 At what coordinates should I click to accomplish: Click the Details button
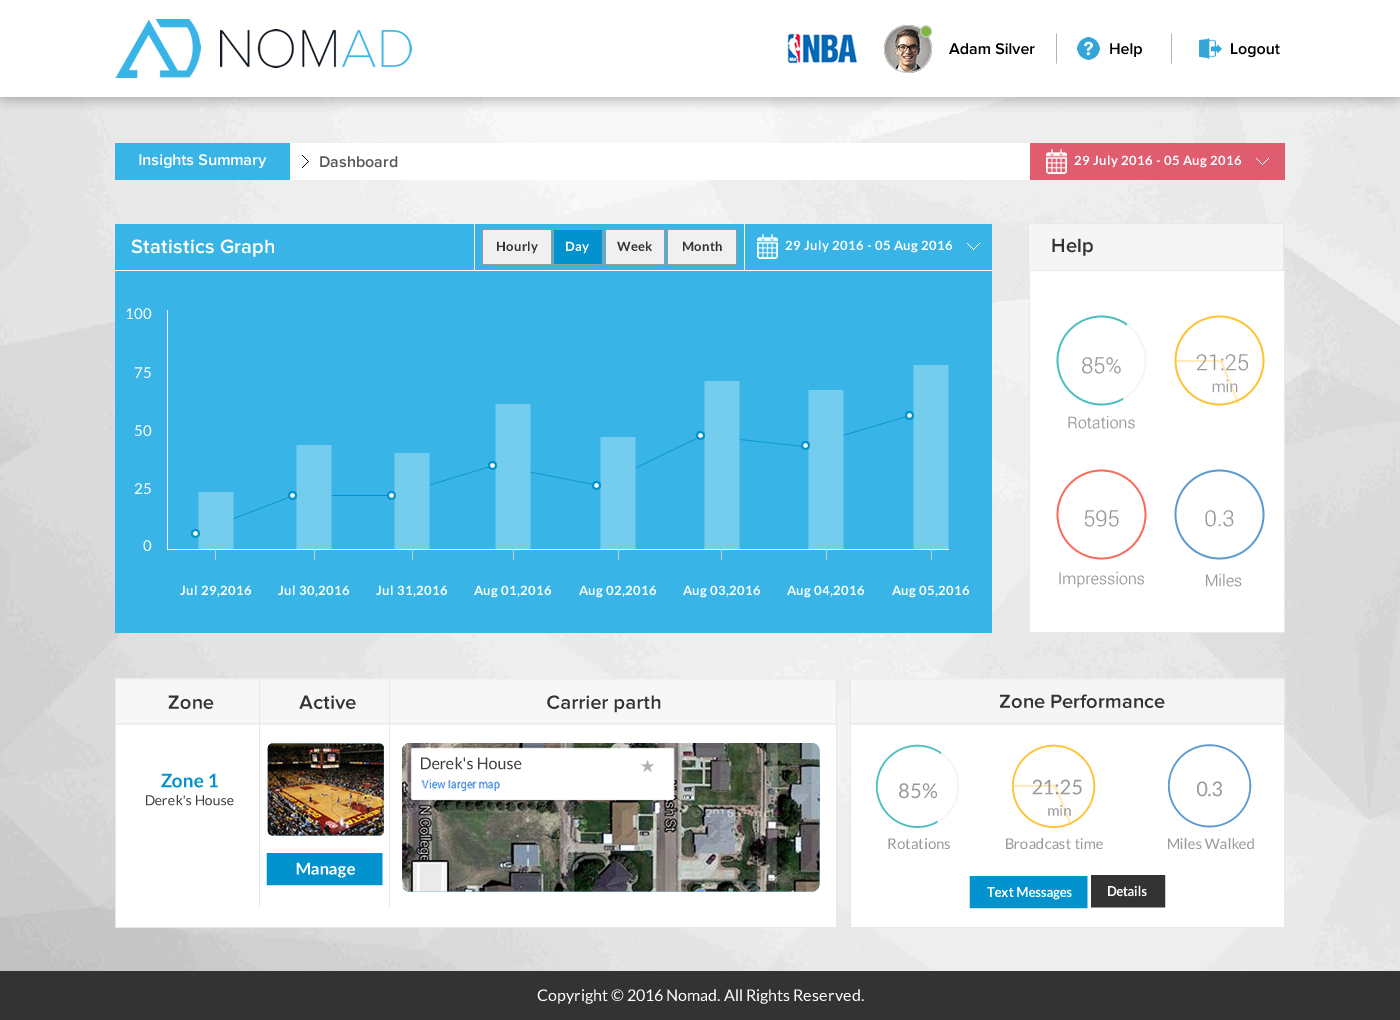click(x=1127, y=891)
